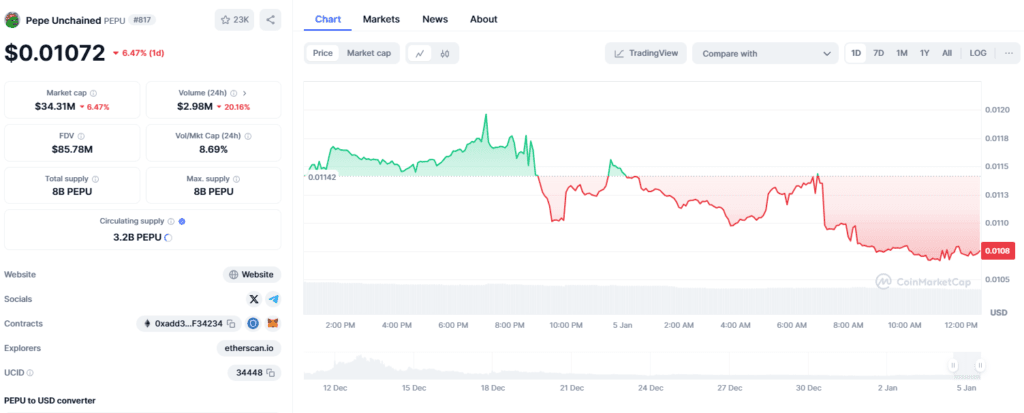The height and width of the screenshot is (413, 1024).
Task: Click the $34.31M market cap value
Action: coord(56,107)
